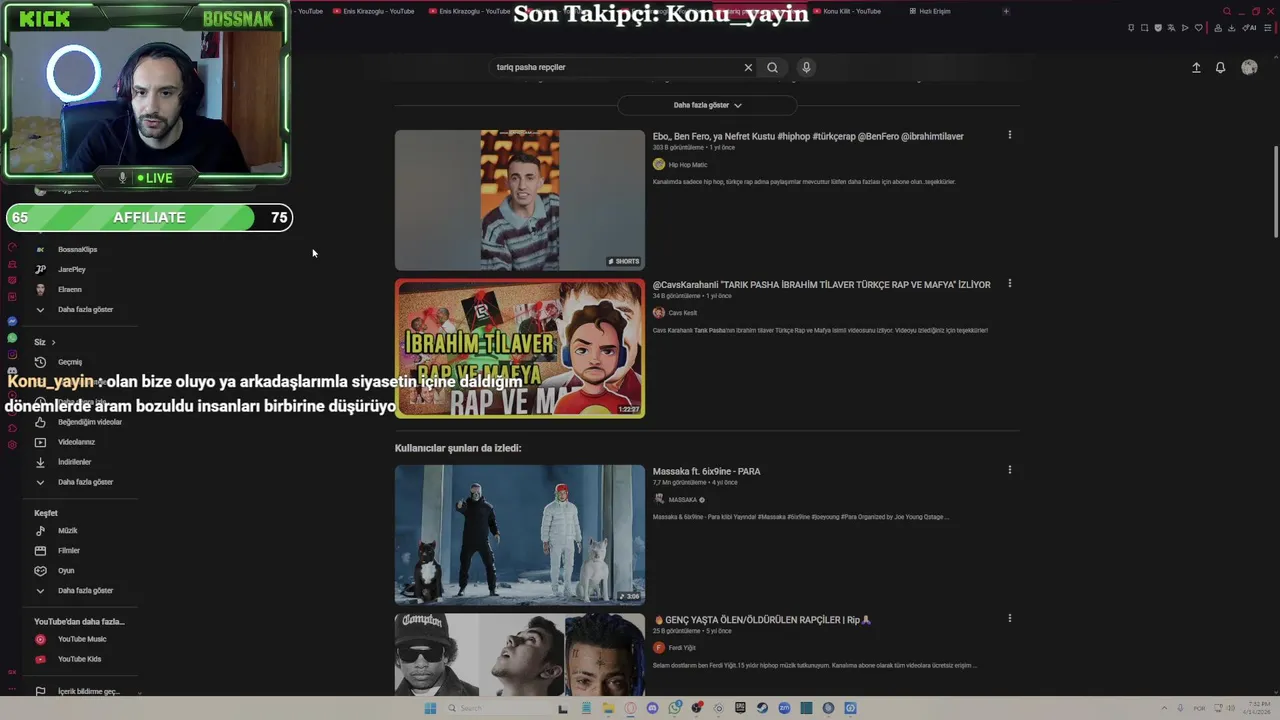Focus the tarıq pasha repçiler search field
Image resolution: width=1280 pixels, height=720 pixels.
tap(615, 67)
